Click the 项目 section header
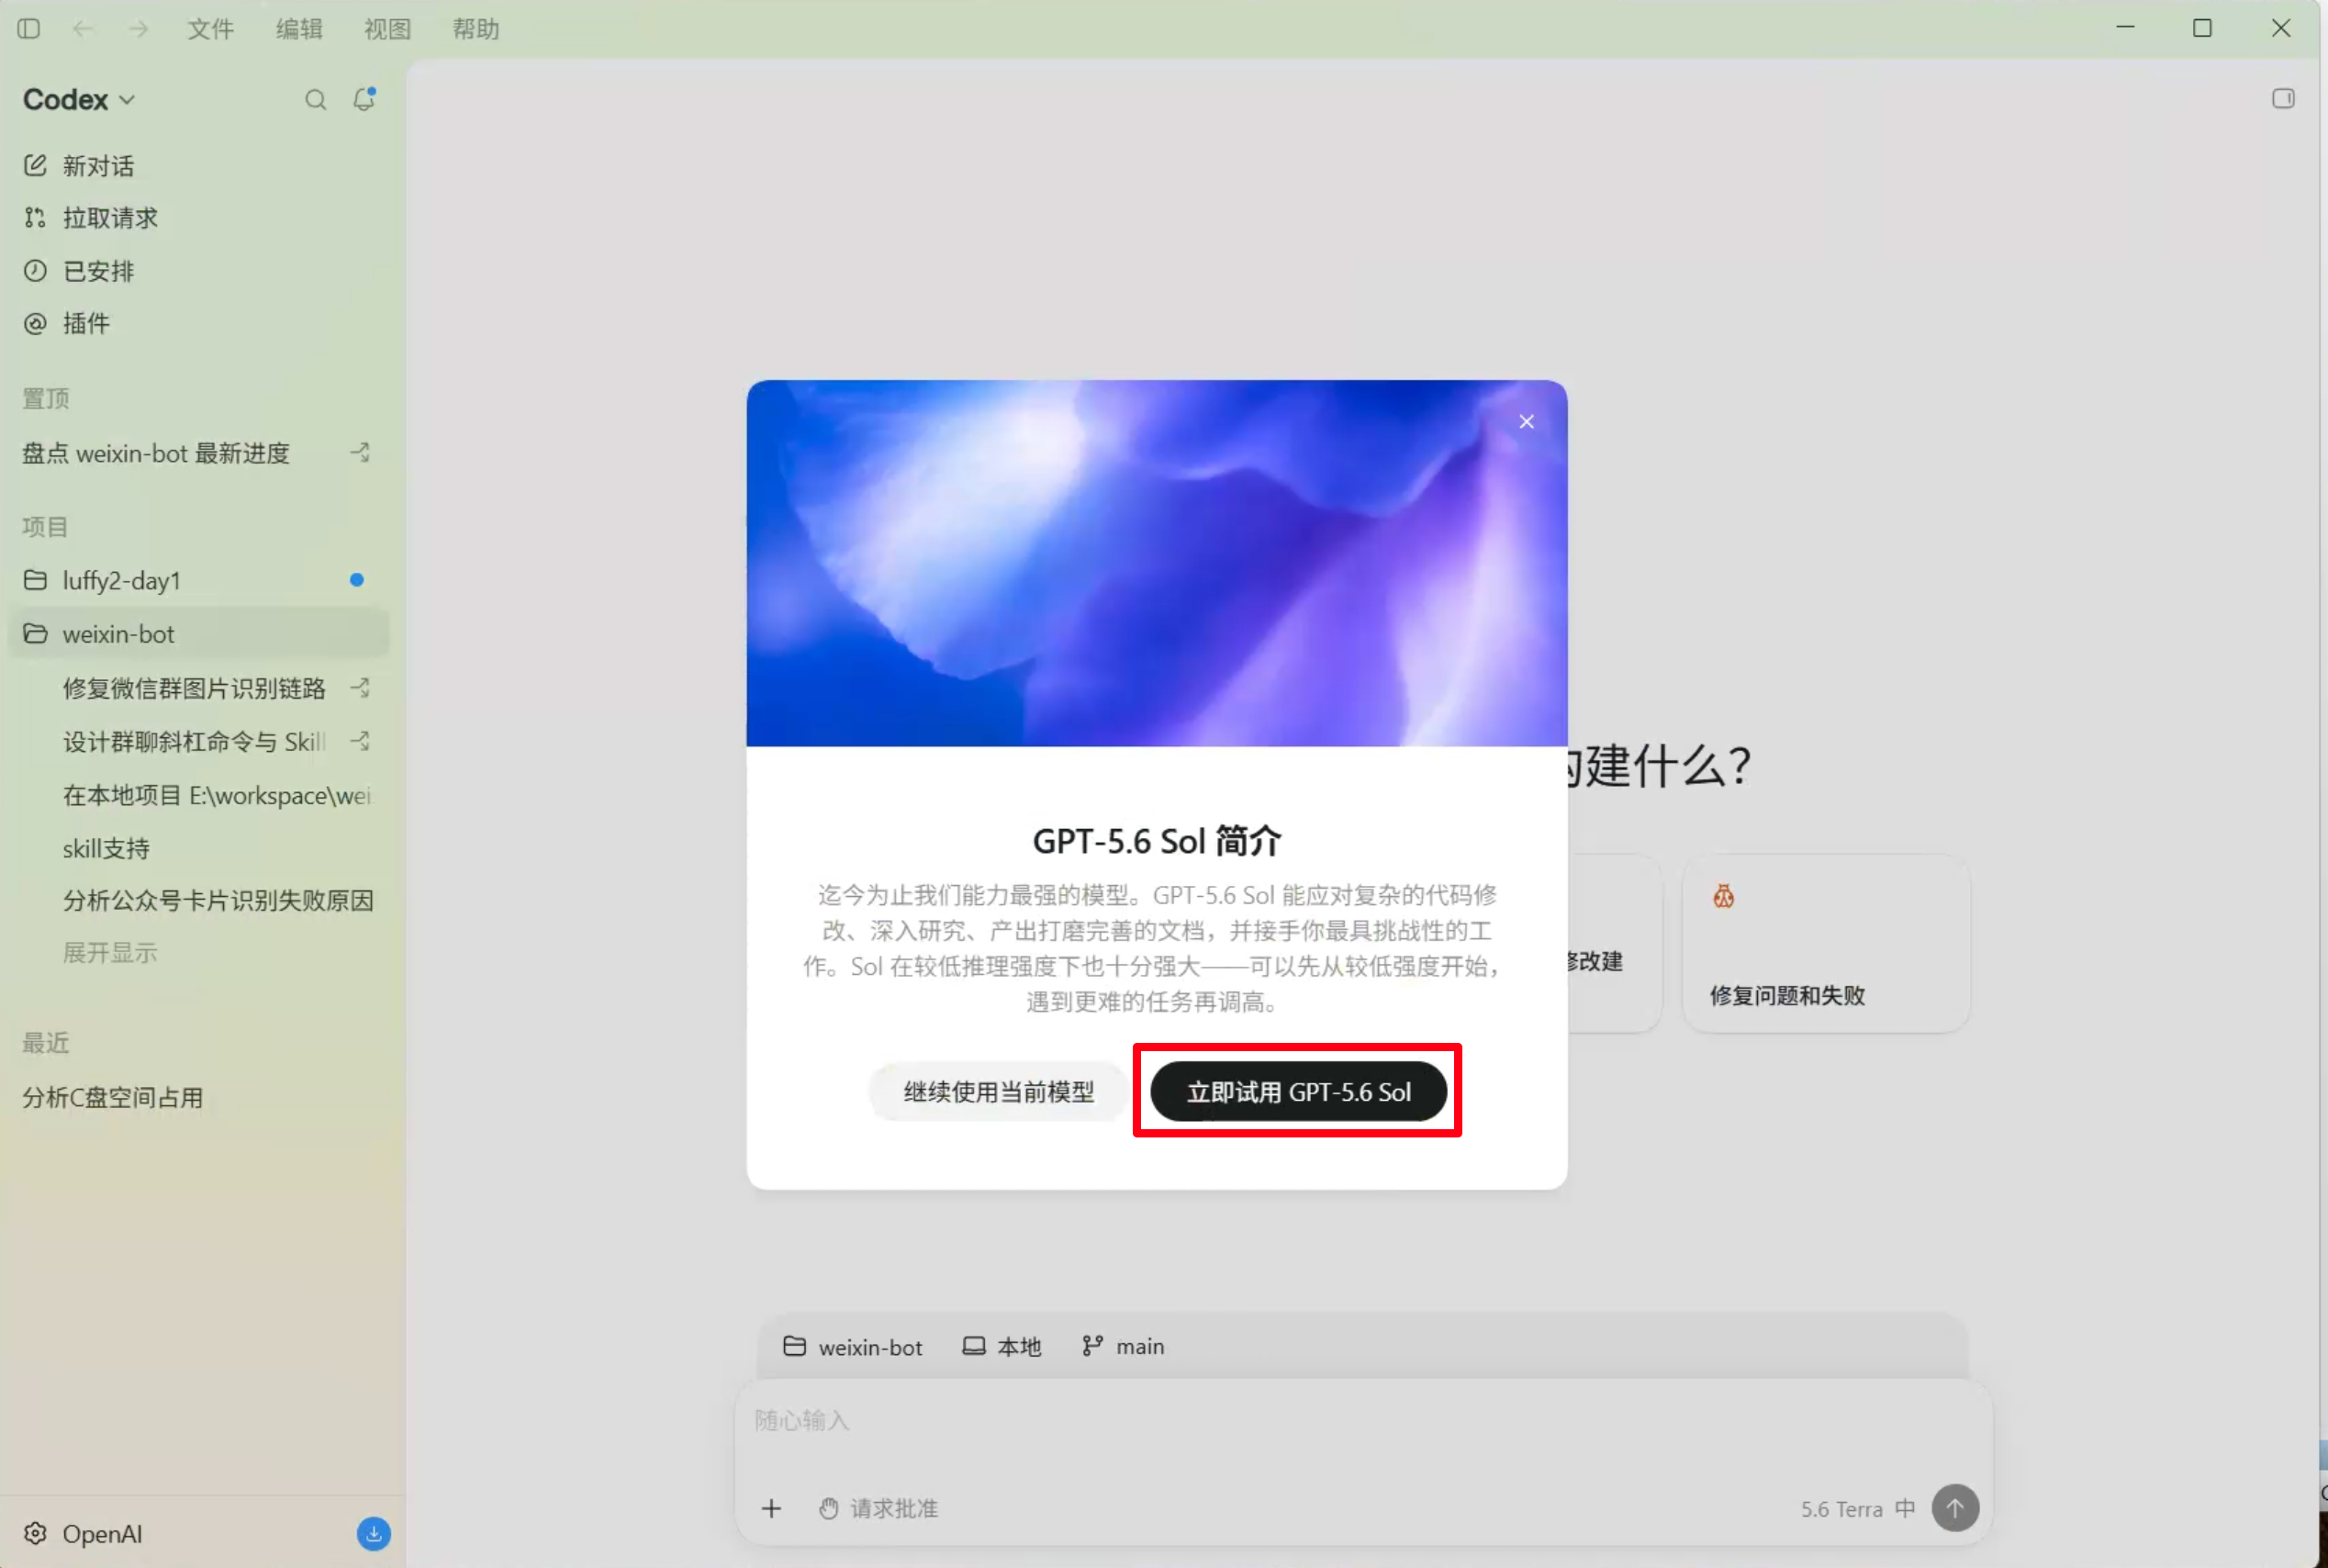Viewport: 2328px width, 1568px height. pos(46,527)
